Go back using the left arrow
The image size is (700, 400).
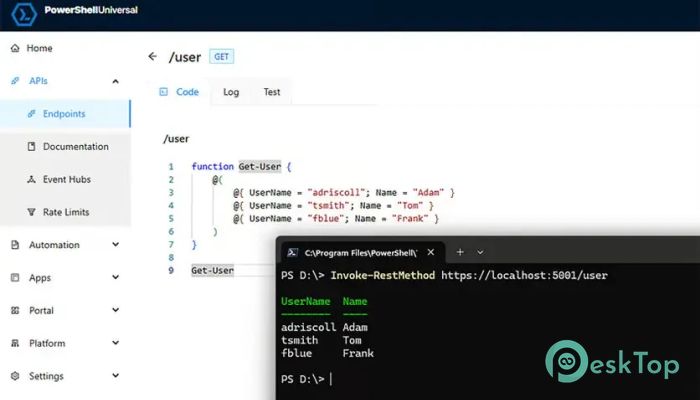coord(153,56)
